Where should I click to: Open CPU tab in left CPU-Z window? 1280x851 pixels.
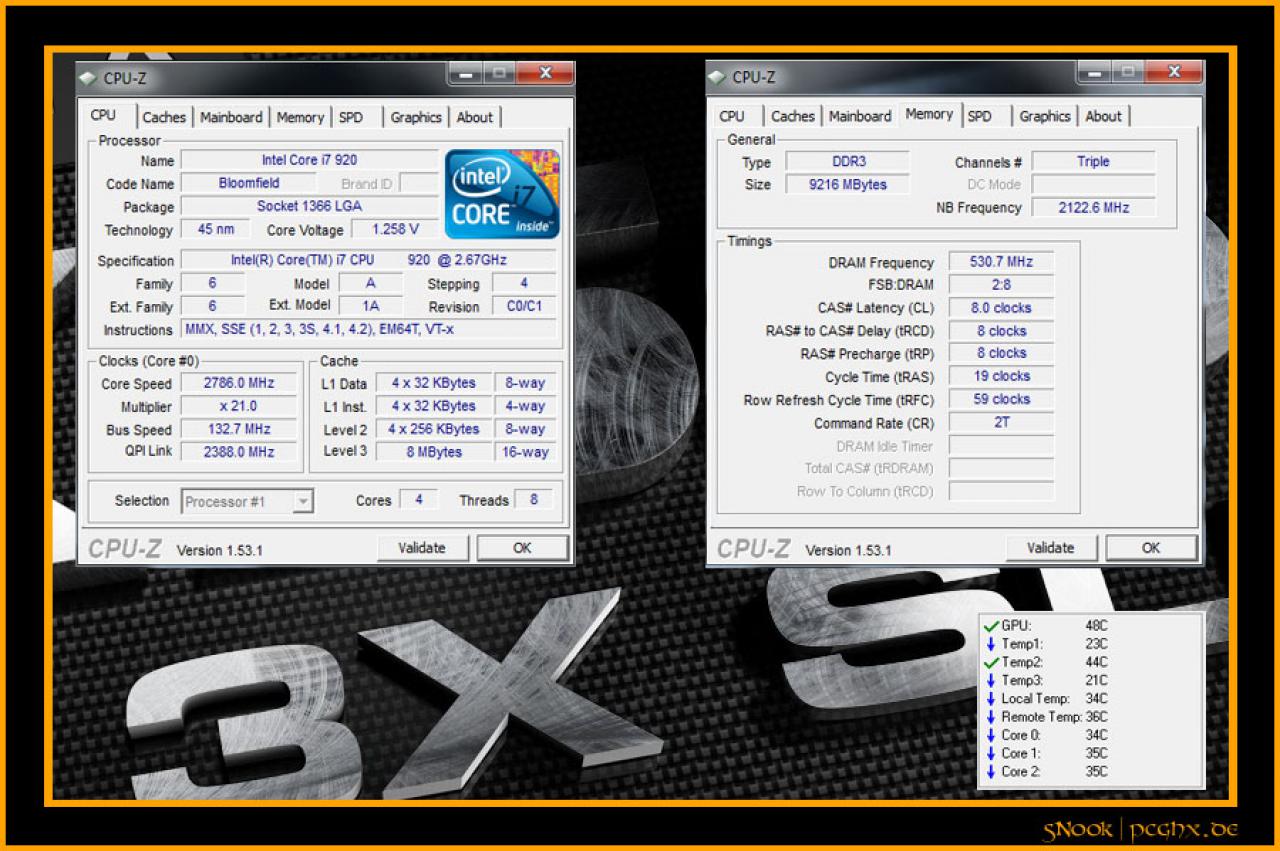(104, 115)
